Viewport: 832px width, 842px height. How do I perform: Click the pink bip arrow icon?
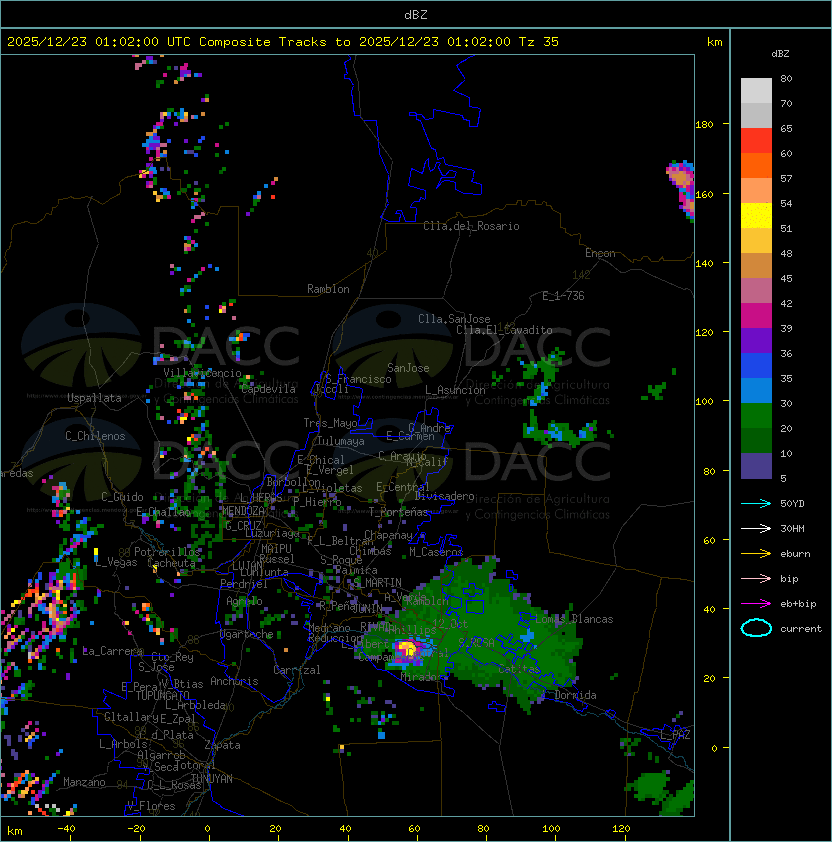coord(756,578)
